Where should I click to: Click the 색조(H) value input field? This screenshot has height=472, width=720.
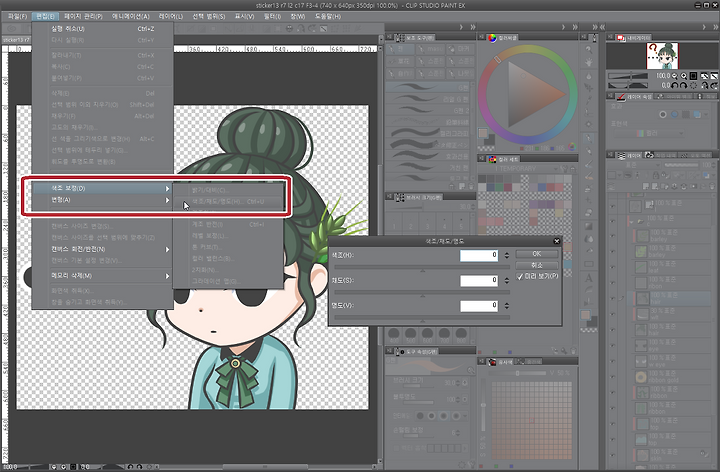[x=479, y=255]
